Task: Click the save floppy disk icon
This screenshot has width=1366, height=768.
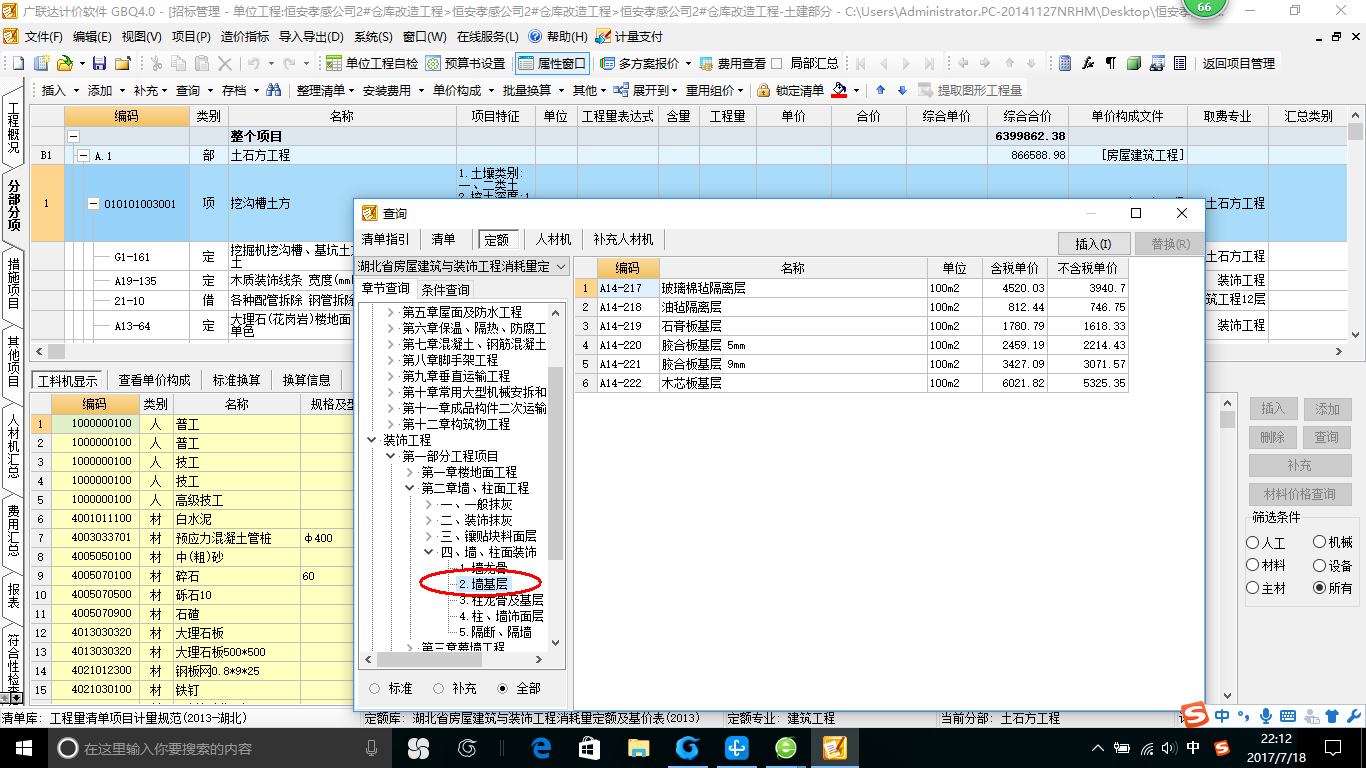Action: pyautogui.click(x=99, y=63)
